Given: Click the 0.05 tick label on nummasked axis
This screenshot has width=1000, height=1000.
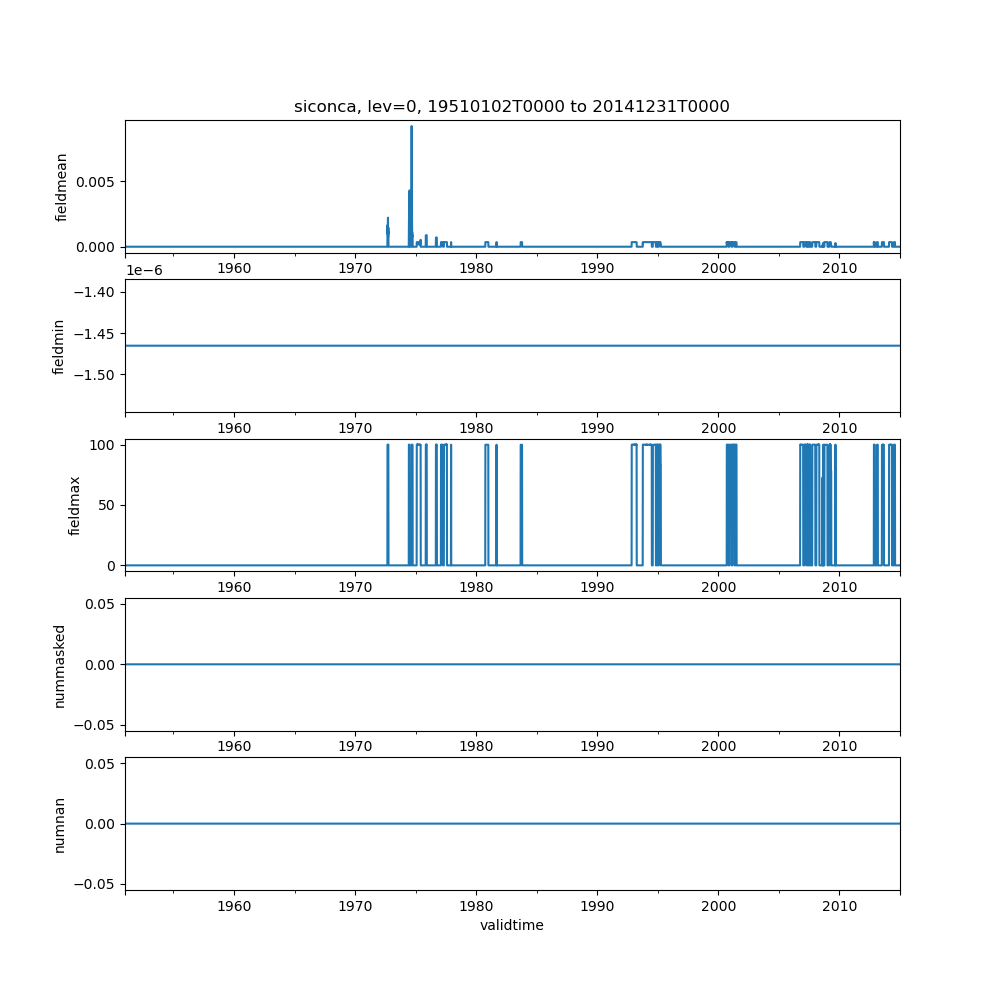Looking at the screenshot, I should pyautogui.click(x=99, y=604).
